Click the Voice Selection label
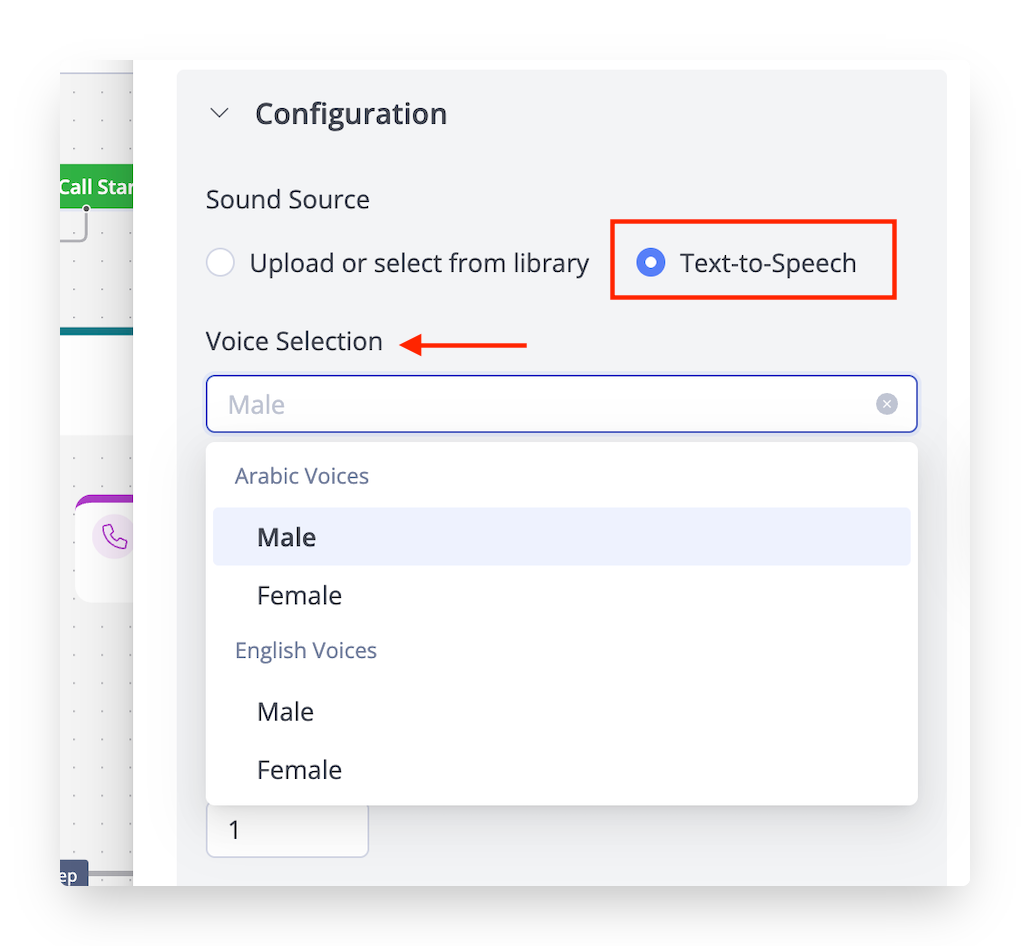This screenshot has height=946, width=1030. coord(294,341)
